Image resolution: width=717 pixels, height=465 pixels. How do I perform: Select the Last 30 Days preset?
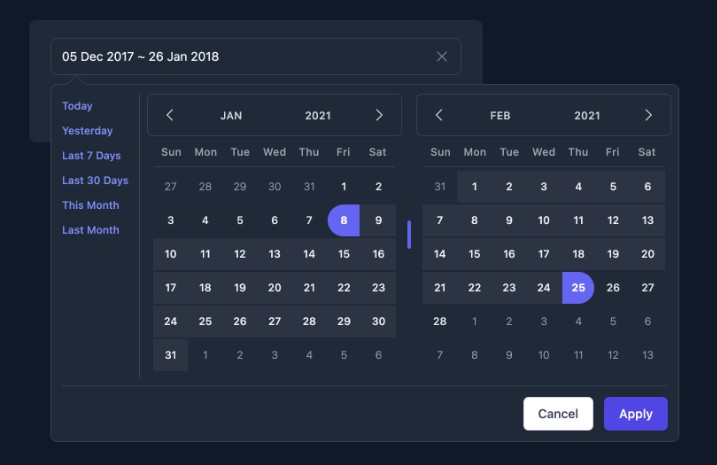(x=95, y=180)
